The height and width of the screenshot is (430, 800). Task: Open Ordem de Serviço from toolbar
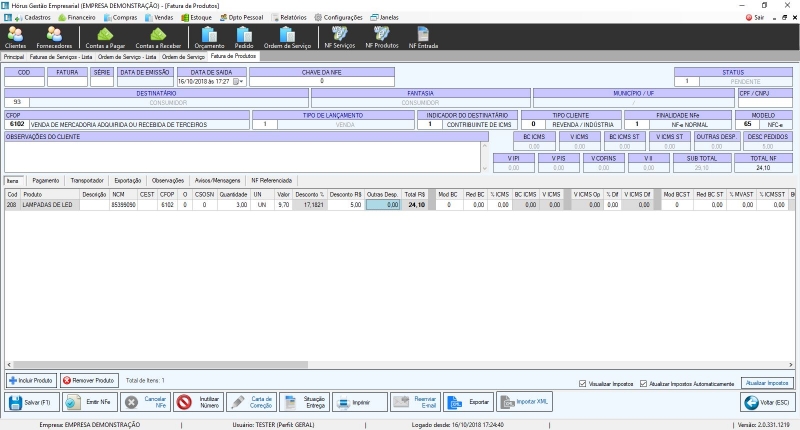[287, 37]
